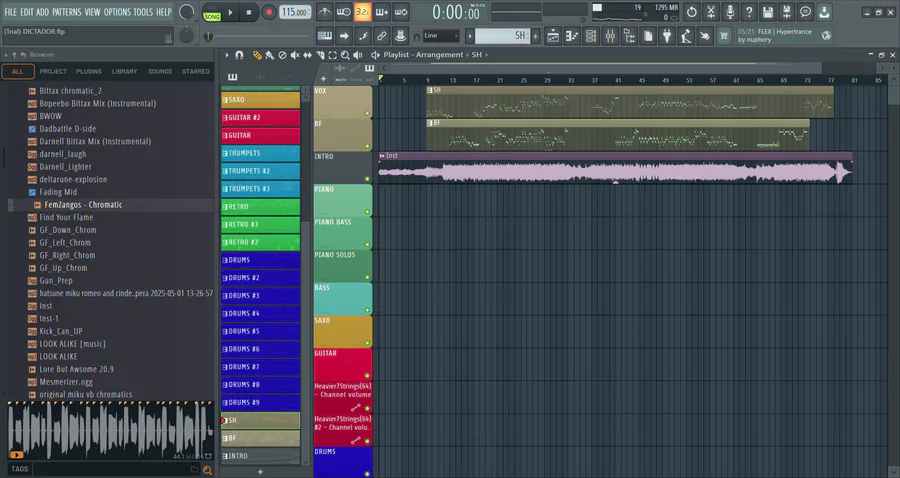The height and width of the screenshot is (478, 900).
Task: Click the song position slider
Action: (257, 36)
